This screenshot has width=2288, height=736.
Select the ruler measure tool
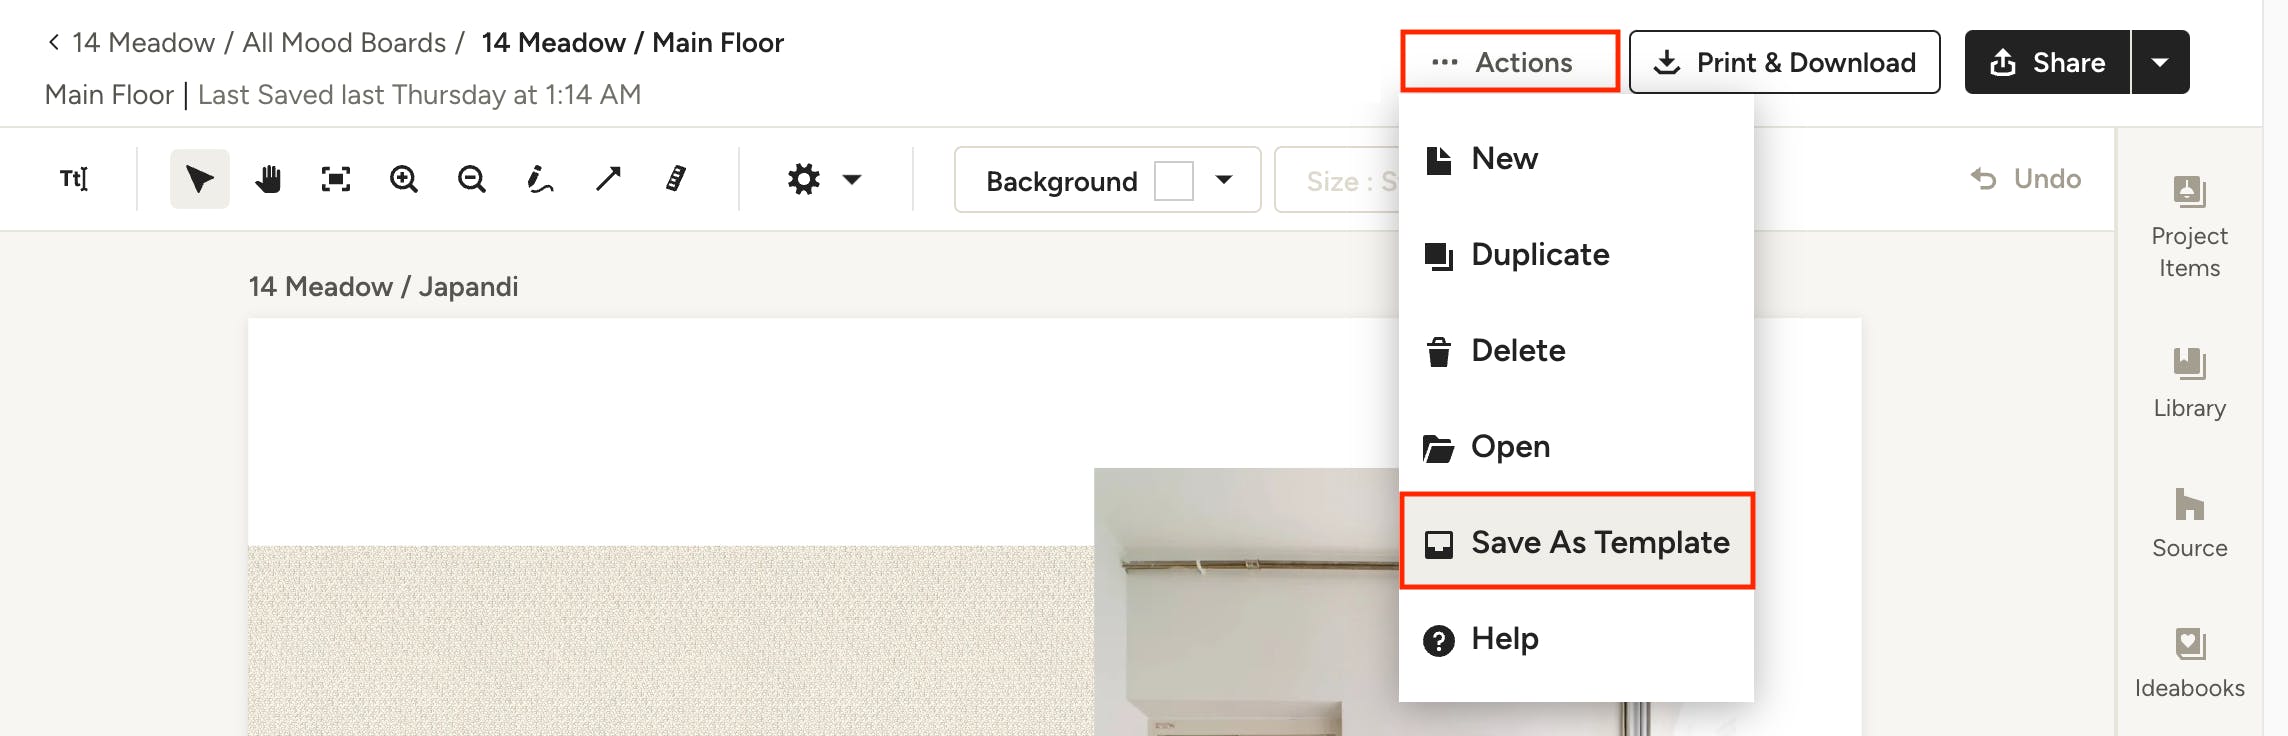[x=676, y=179]
